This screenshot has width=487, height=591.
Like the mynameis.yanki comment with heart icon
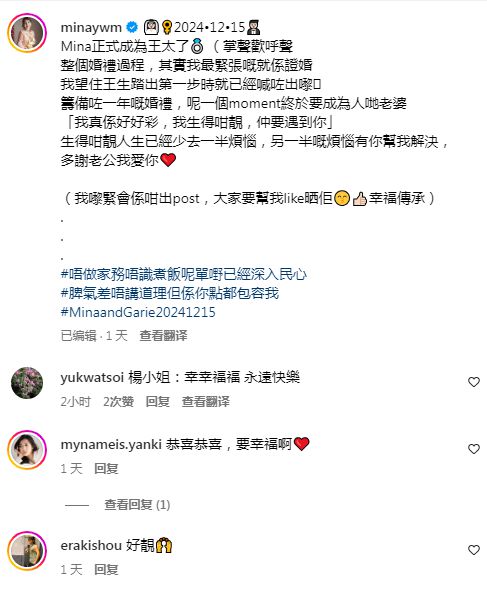[x=473, y=449]
